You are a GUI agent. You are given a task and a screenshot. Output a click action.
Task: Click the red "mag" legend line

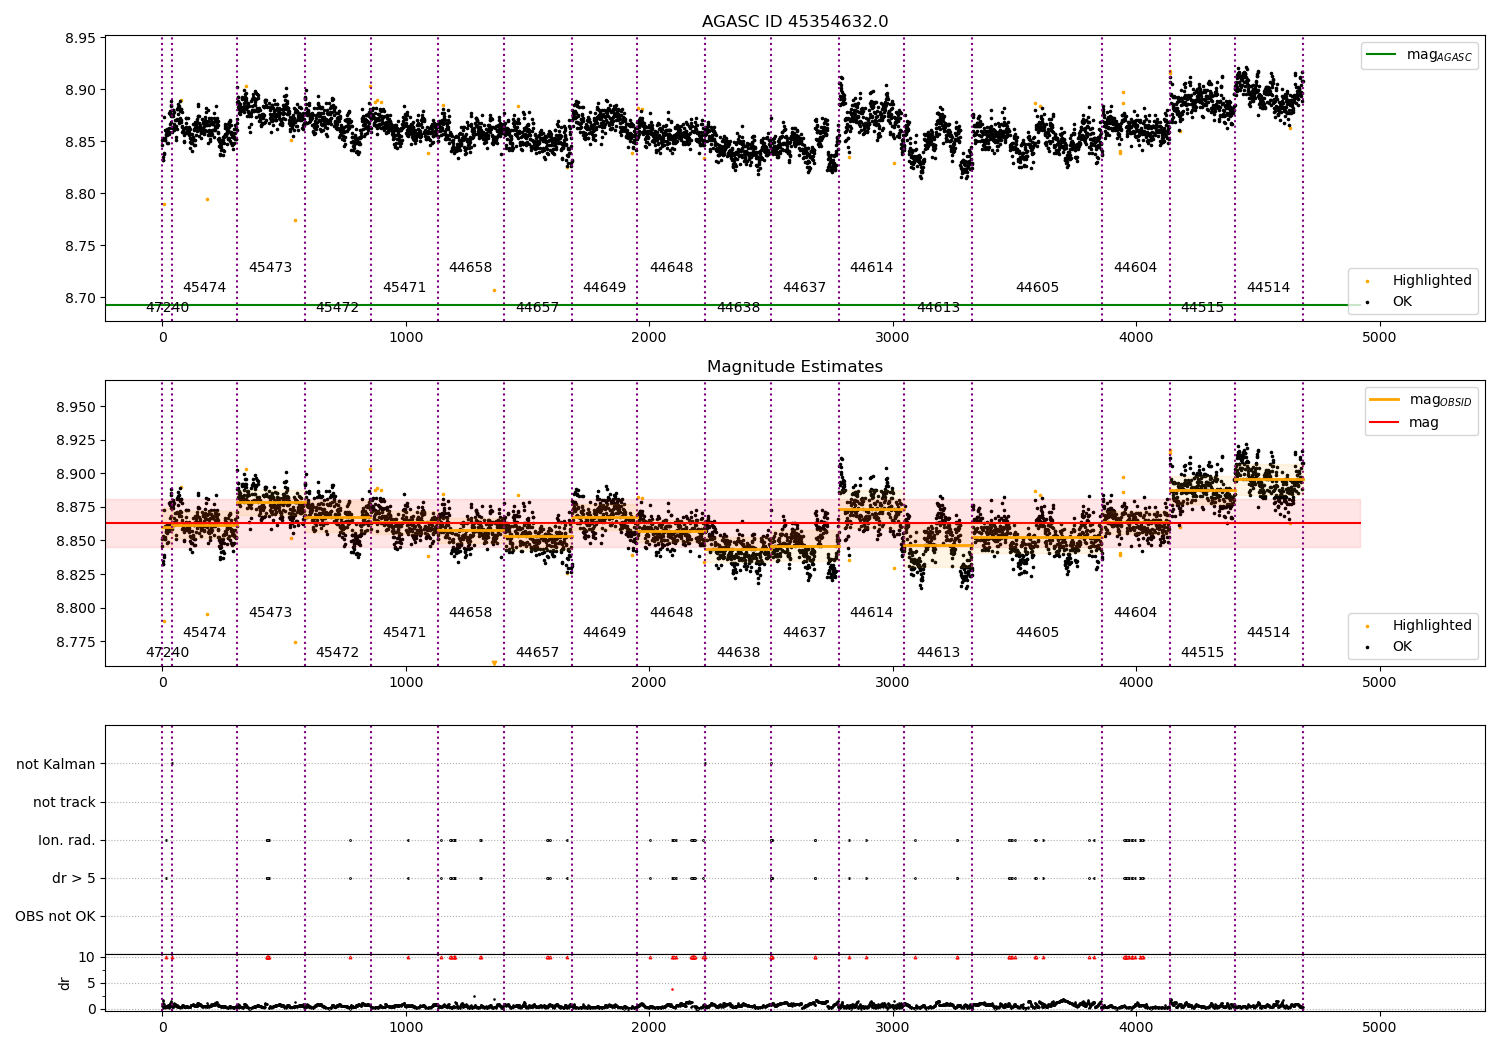(x=1384, y=422)
